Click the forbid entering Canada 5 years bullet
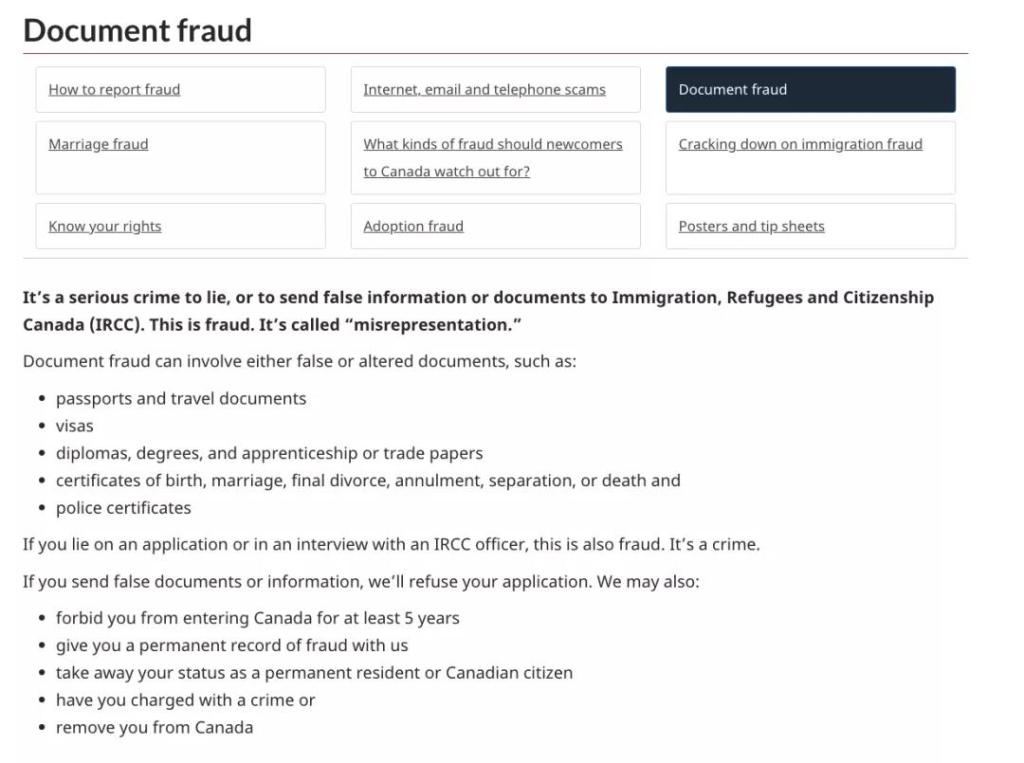Viewport: 1024px width, 763px height. point(257,619)
